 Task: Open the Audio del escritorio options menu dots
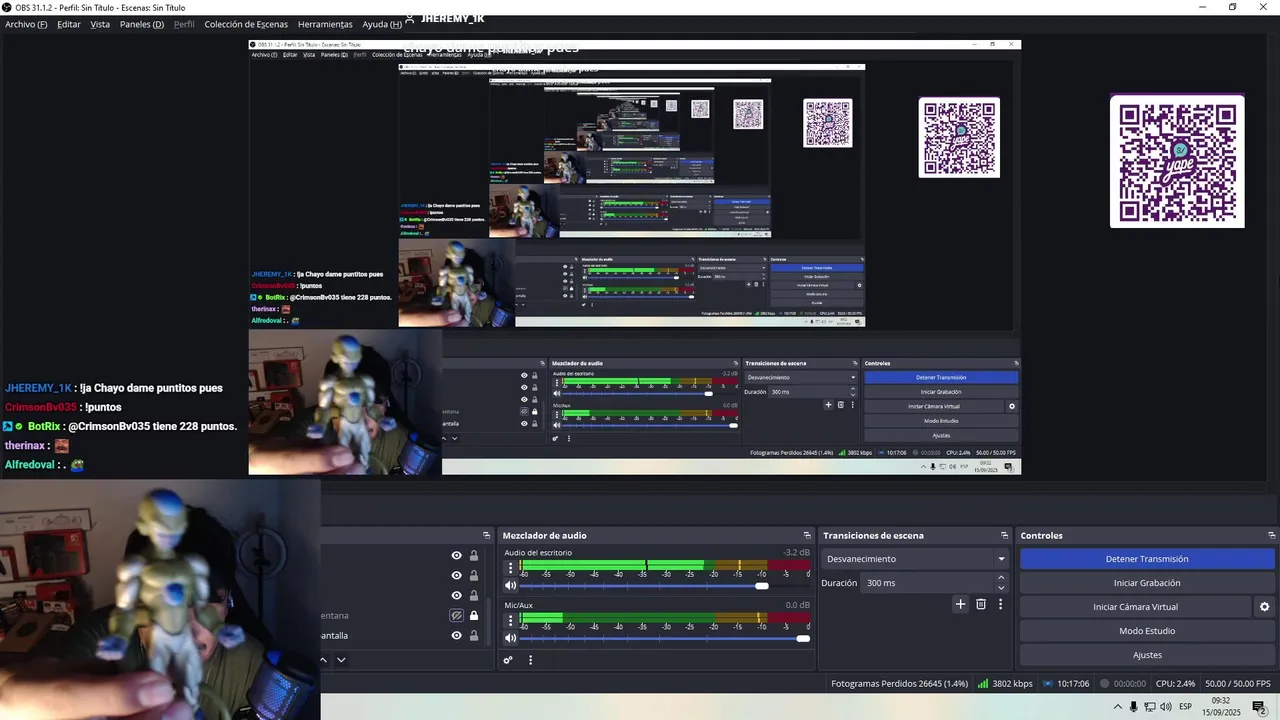[x=510, y=568]
